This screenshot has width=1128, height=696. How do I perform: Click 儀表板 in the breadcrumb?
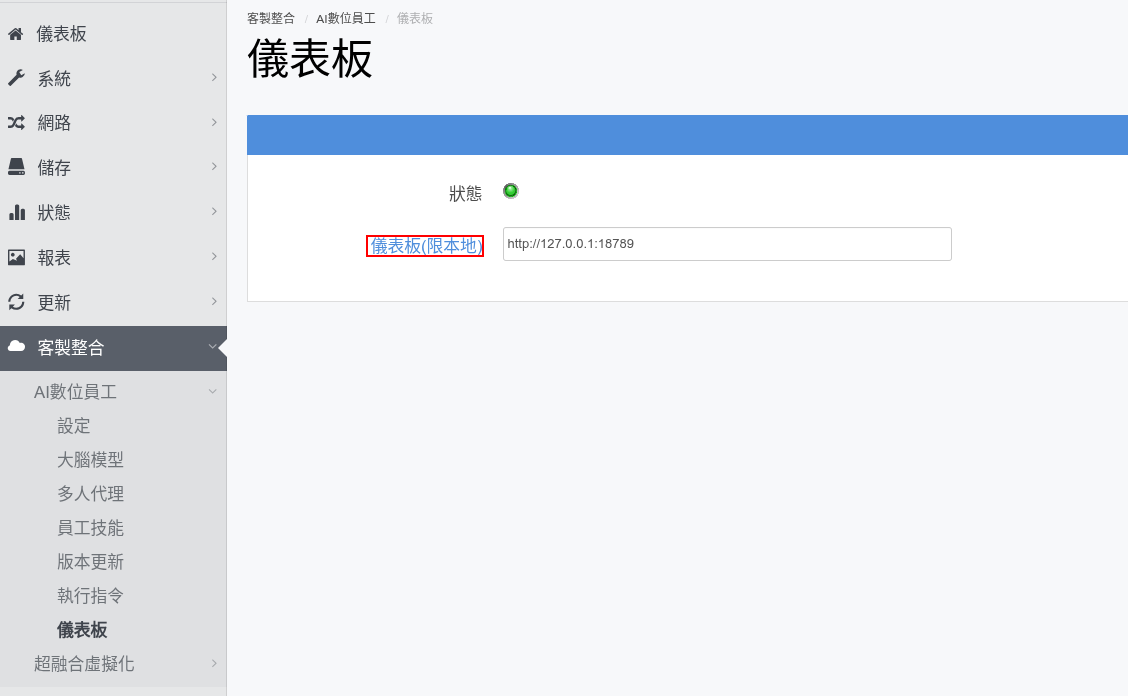point(415,18)
